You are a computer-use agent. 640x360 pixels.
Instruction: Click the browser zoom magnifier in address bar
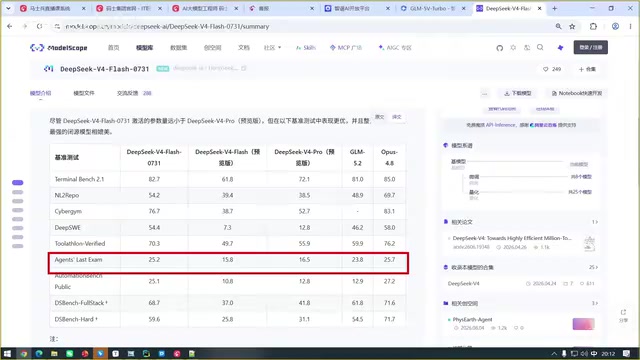coord(558,26)
